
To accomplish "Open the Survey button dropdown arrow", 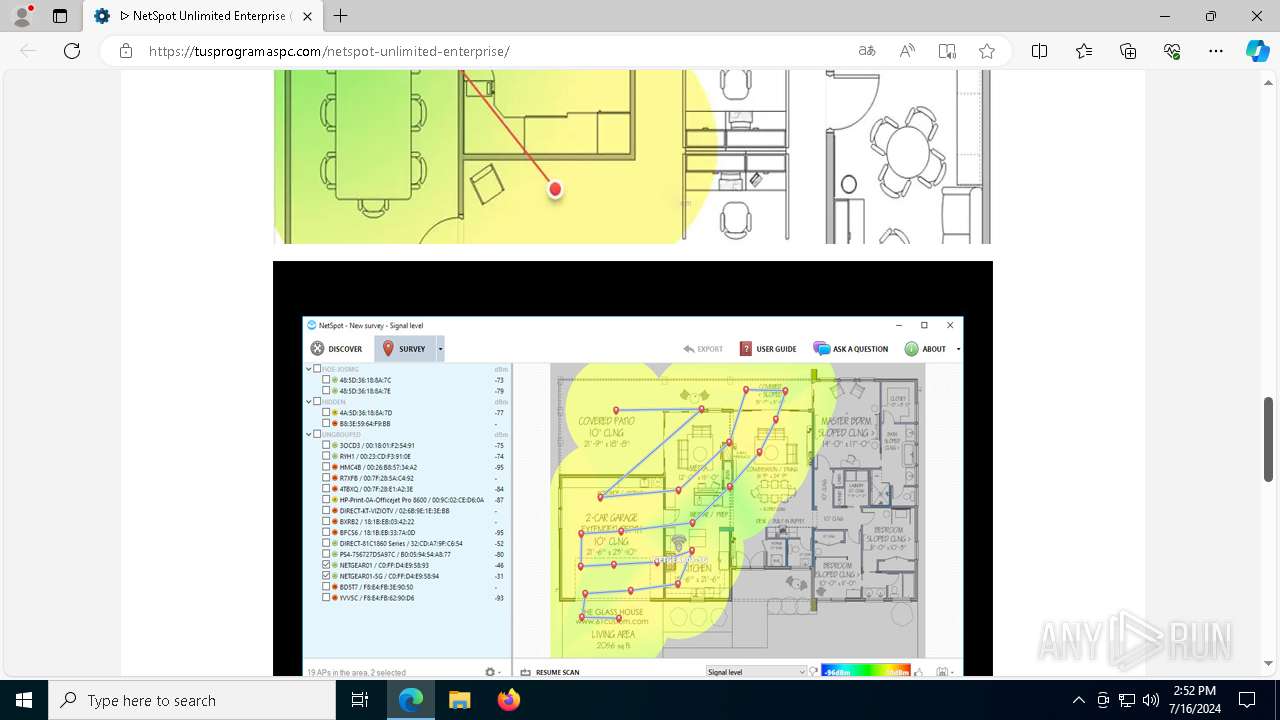I will [x=440, y=349].
